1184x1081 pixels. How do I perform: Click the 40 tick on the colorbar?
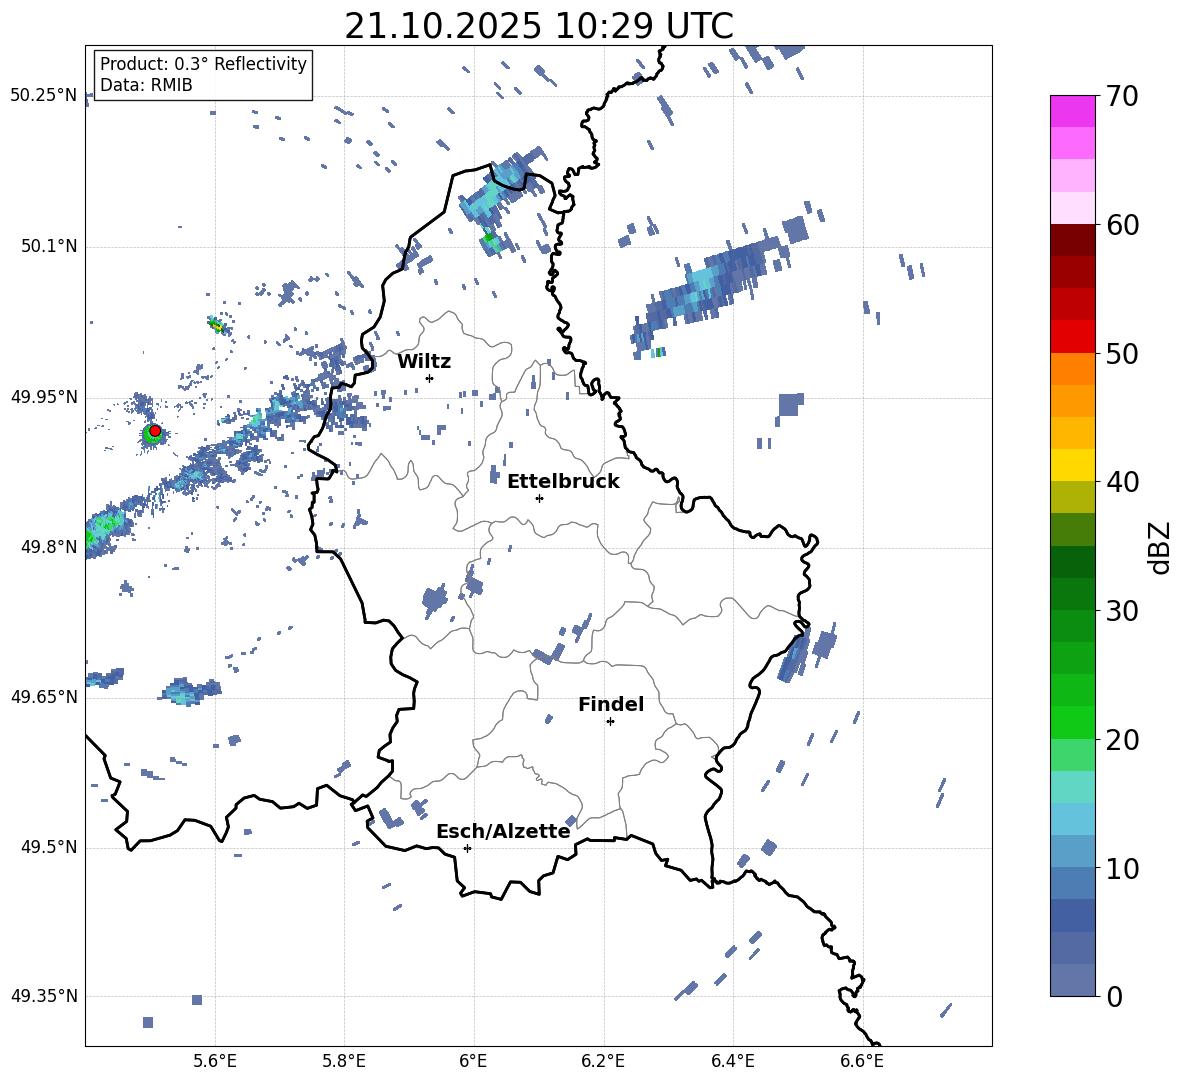(x=1121, y=482)
